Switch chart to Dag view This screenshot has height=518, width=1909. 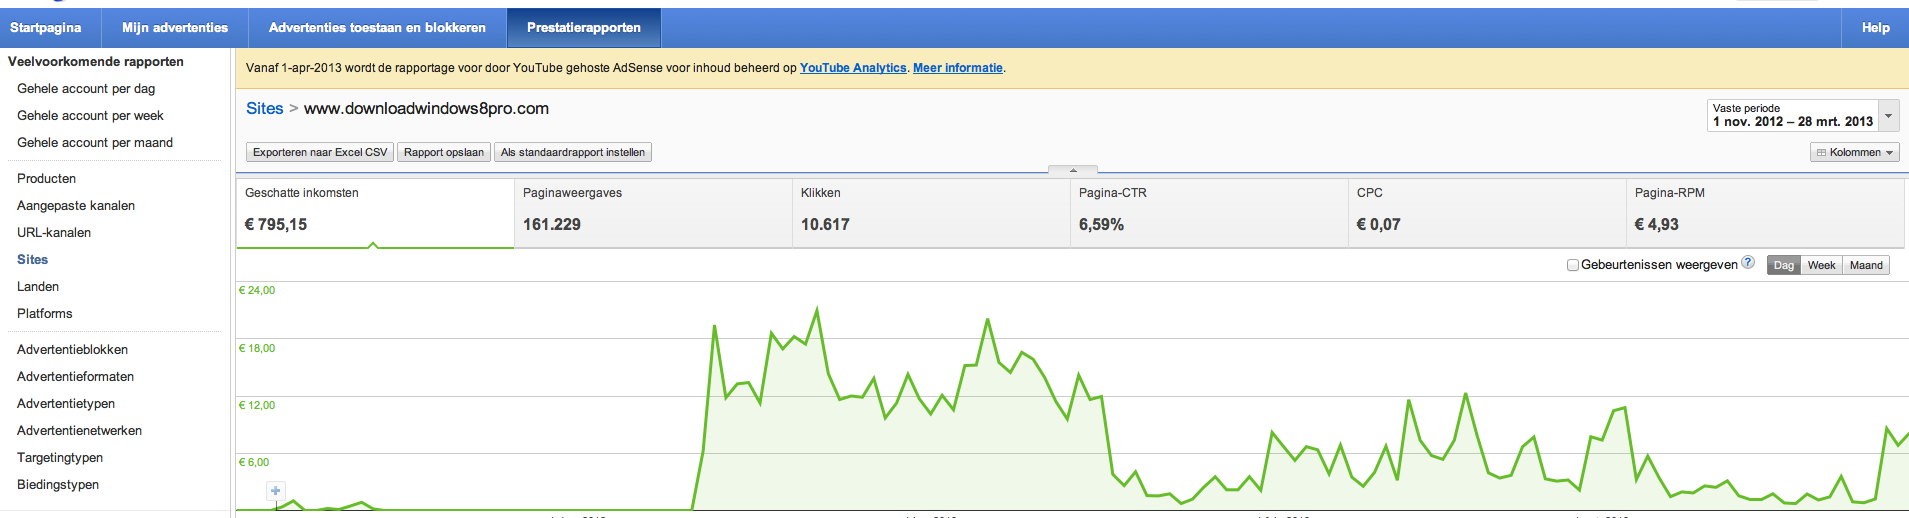pos(1784,265)
